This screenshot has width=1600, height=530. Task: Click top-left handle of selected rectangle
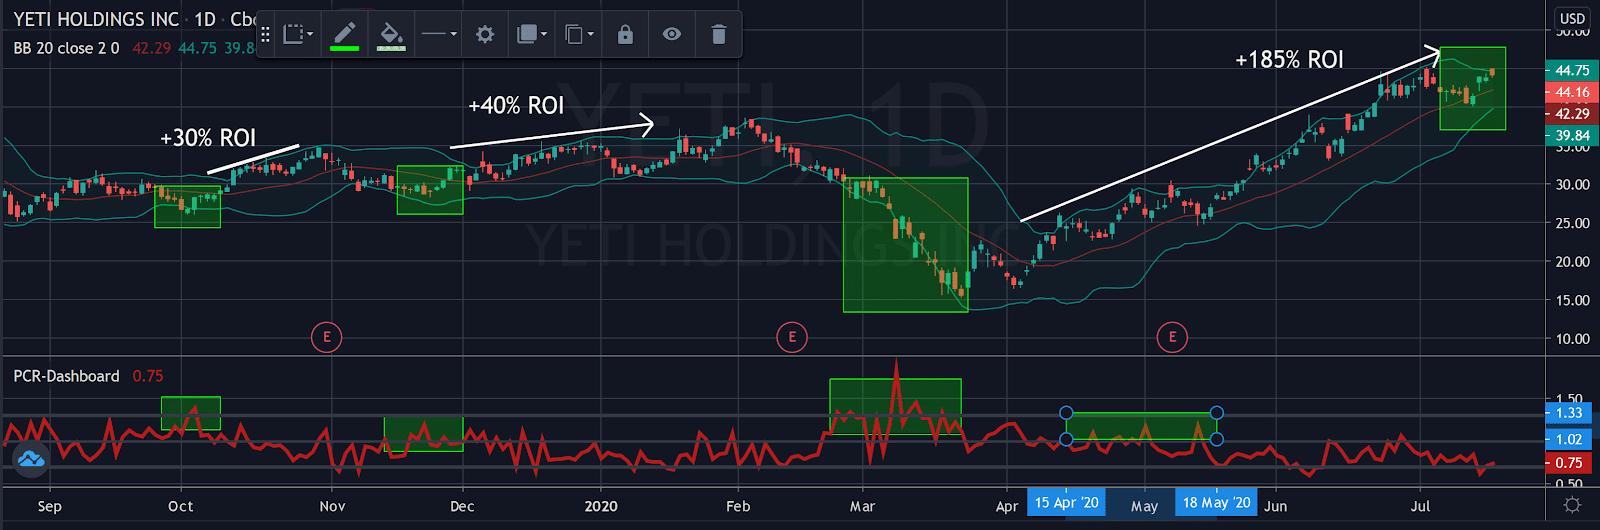point(1066,413)
